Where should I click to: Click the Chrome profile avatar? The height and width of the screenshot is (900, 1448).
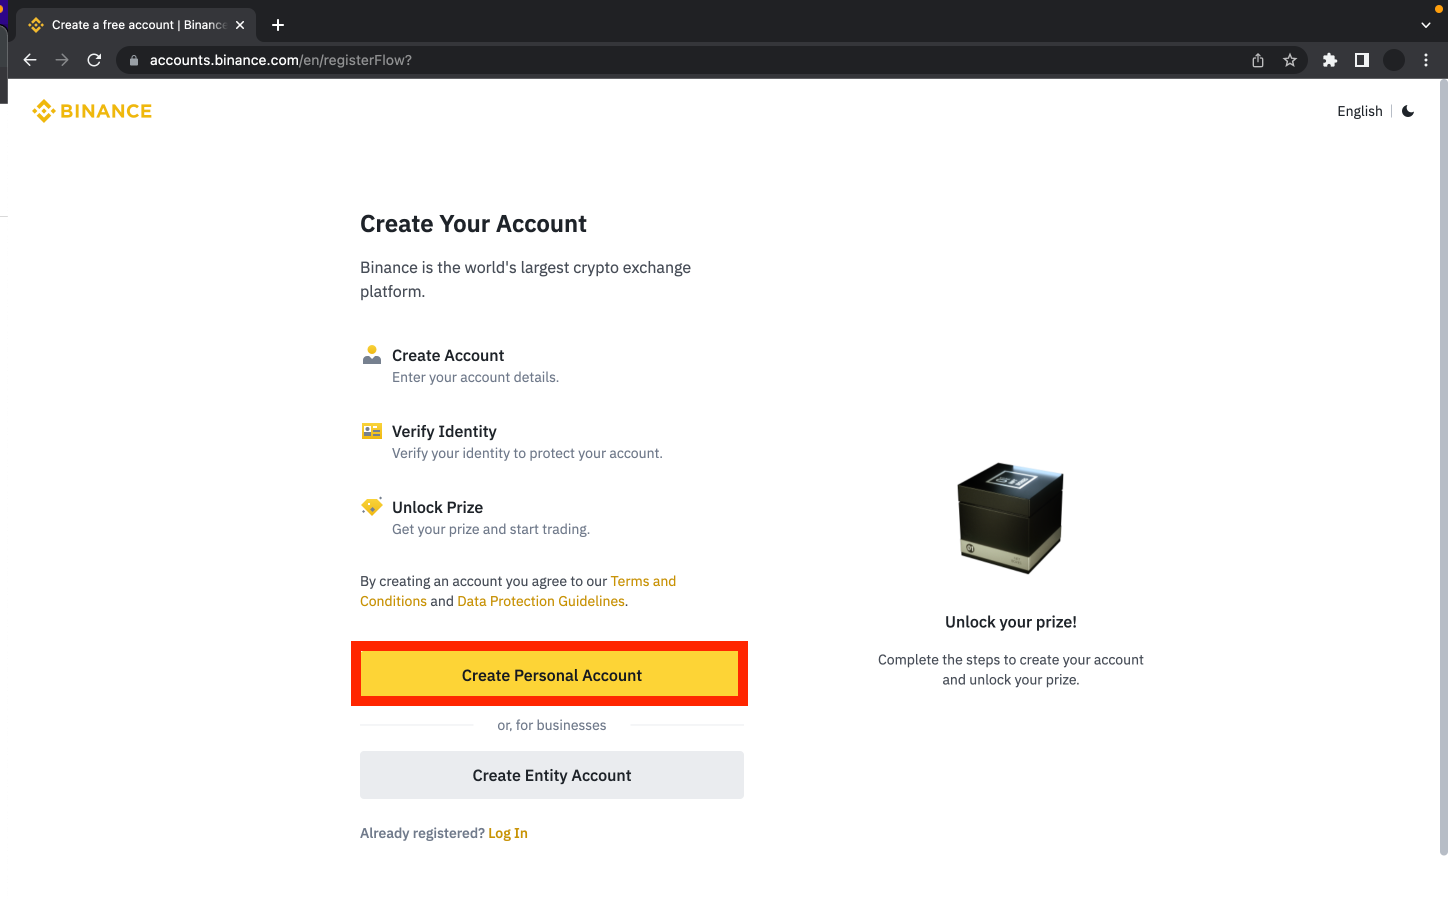[x=1394, y=60]
